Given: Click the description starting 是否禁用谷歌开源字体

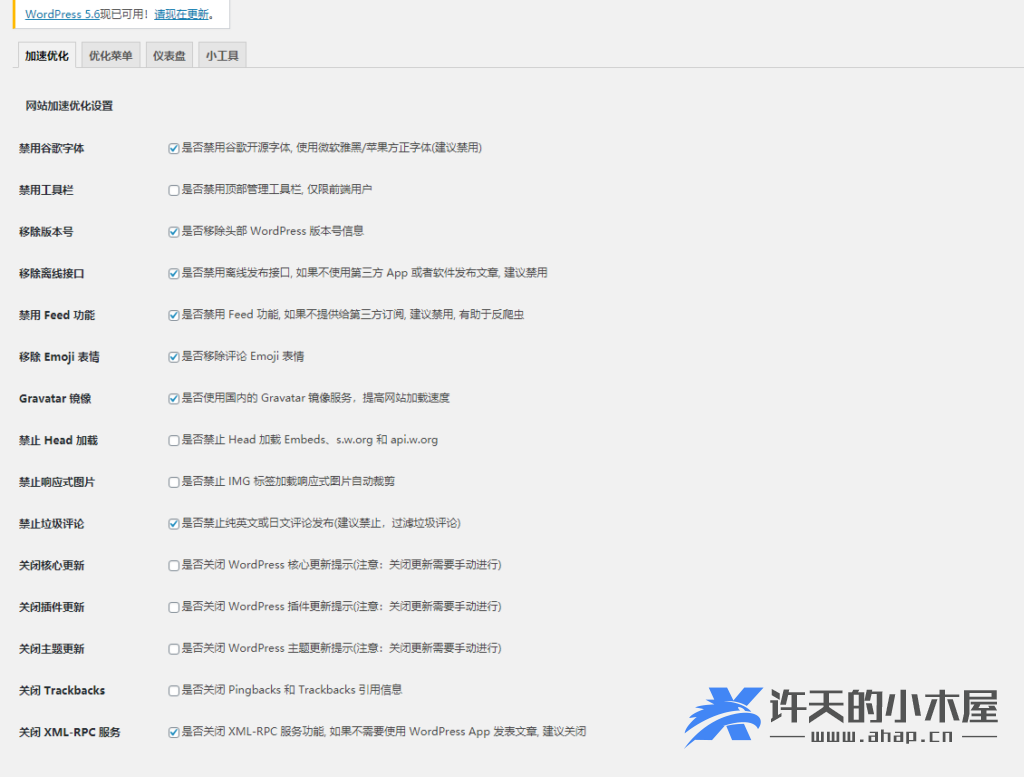Looking at the screenshot, I should pos(332,148).
